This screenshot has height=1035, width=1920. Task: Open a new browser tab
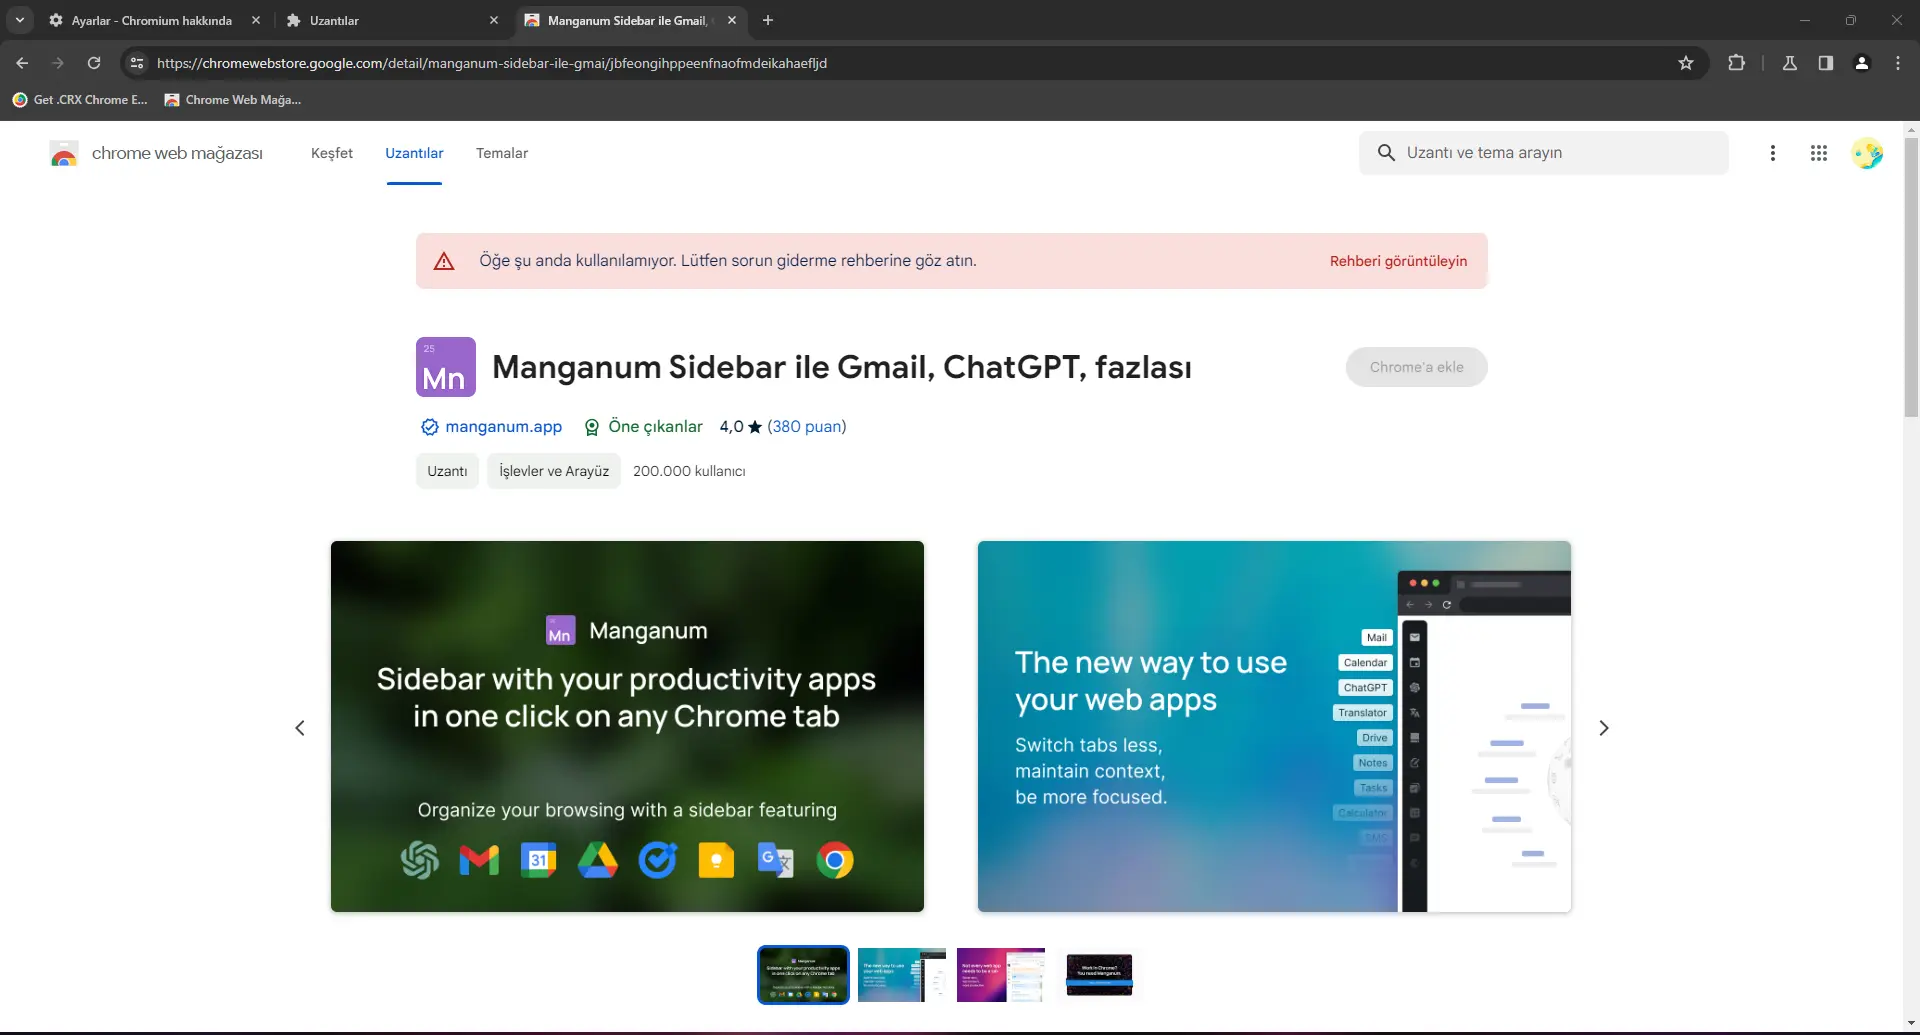[768, 20]
